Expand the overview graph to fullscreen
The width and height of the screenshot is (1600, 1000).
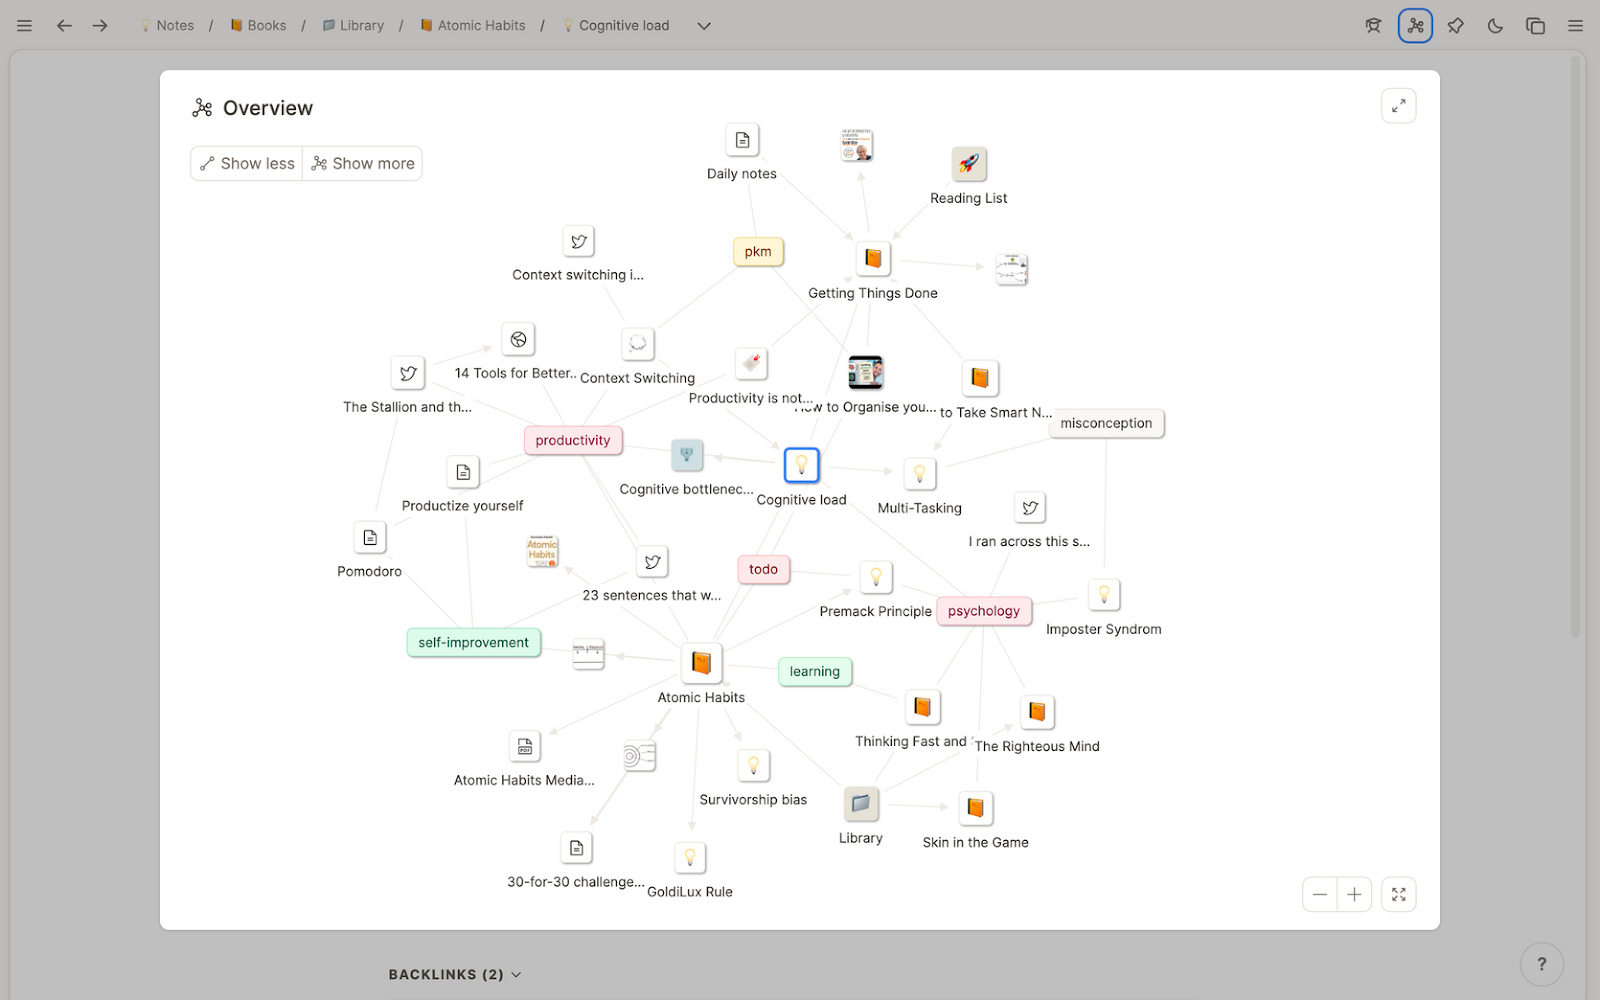tap(1398, 106)
